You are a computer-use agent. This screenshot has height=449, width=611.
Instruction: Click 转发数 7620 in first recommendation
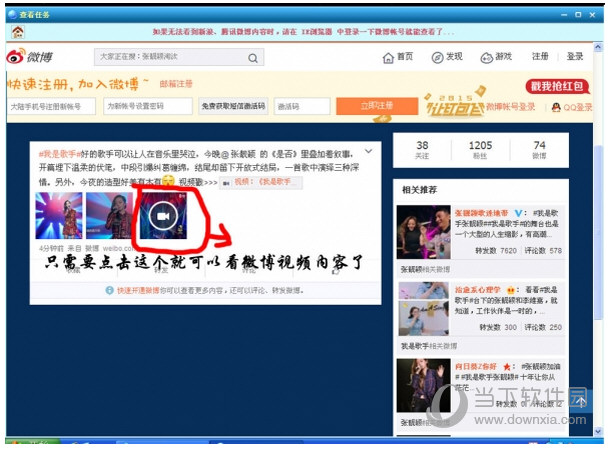pos(496,251)
